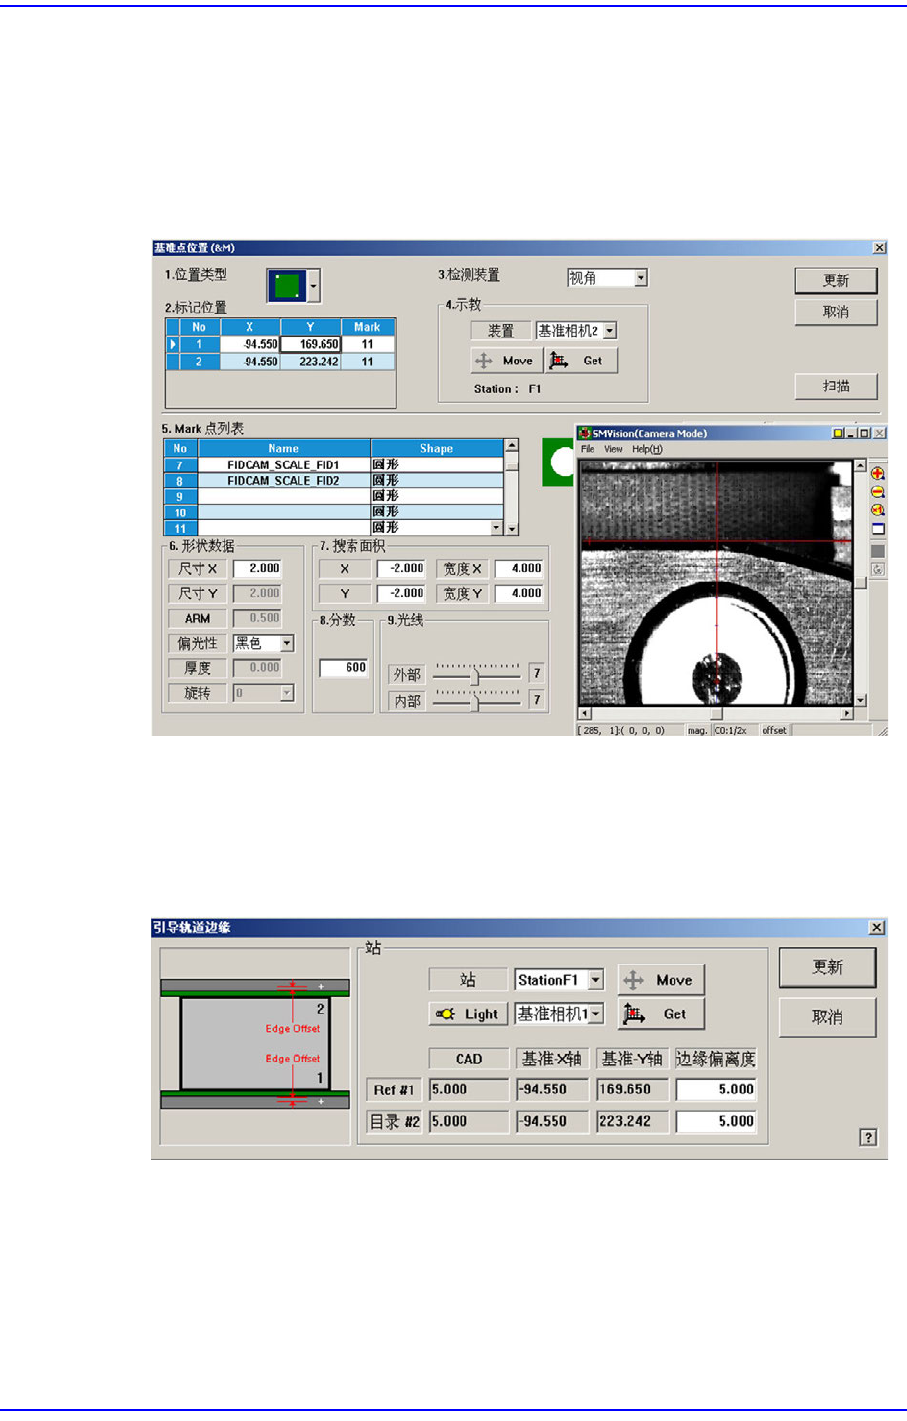Click the zoom-out magnifier in SMVision toolbar
This screenshot has height=1421, width=907.
[x=878, y=492]
